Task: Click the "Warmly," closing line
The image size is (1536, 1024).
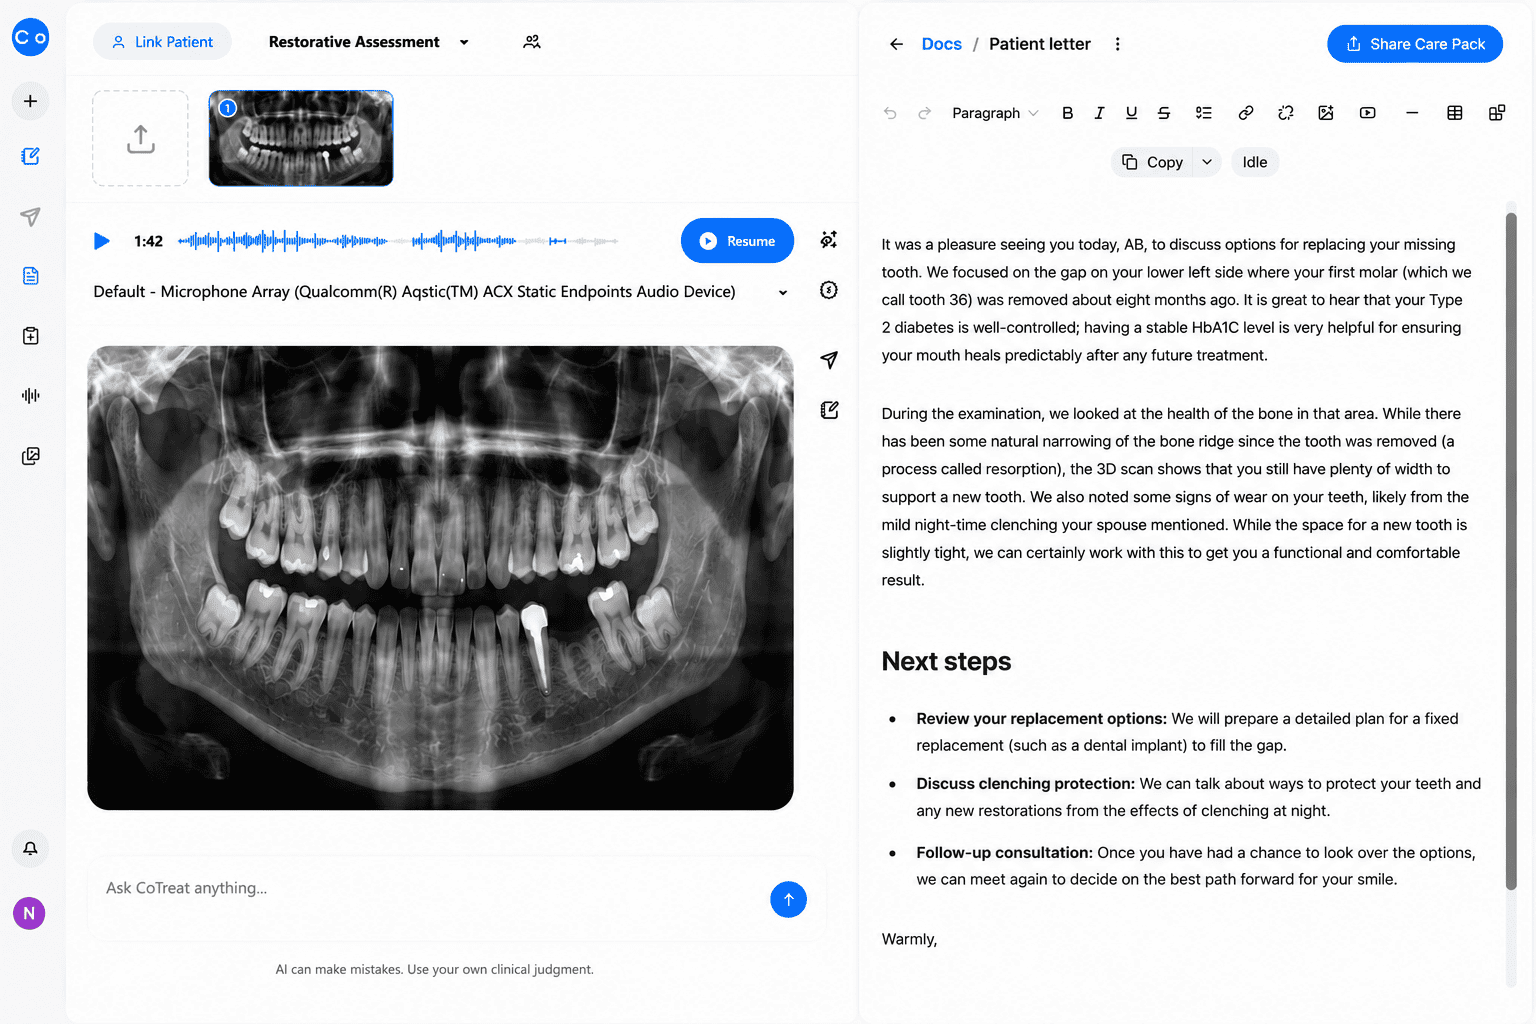Action: [x=909, y=939]
